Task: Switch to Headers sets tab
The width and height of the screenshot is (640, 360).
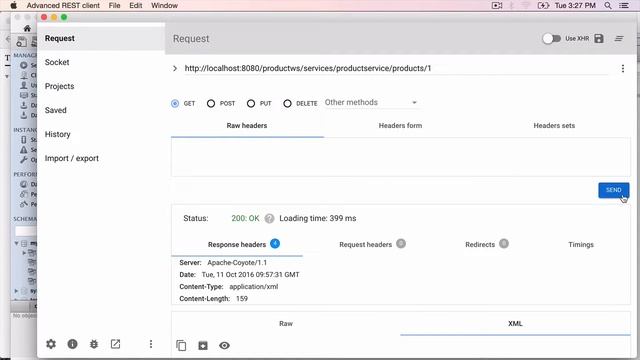Action: [x=554, y=126]
